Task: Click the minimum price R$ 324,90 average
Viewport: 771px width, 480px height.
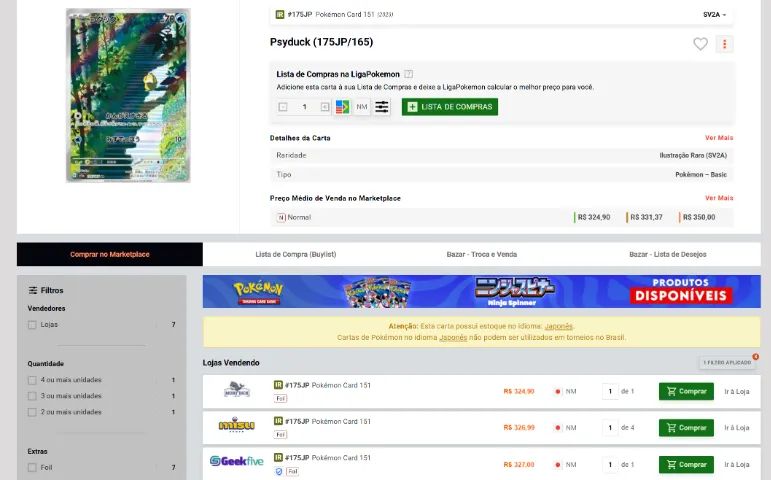Action: (593, 217)
